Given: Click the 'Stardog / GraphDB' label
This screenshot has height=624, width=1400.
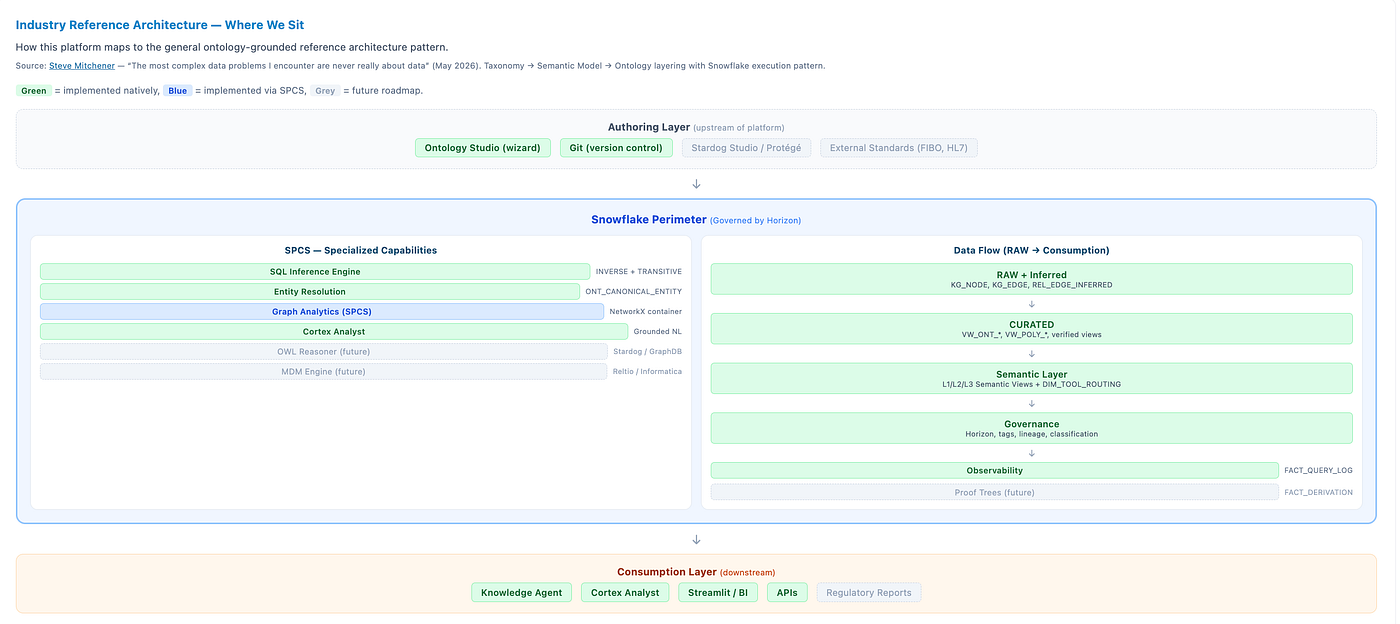Looking at the screenshot, I should click(648, 351).
